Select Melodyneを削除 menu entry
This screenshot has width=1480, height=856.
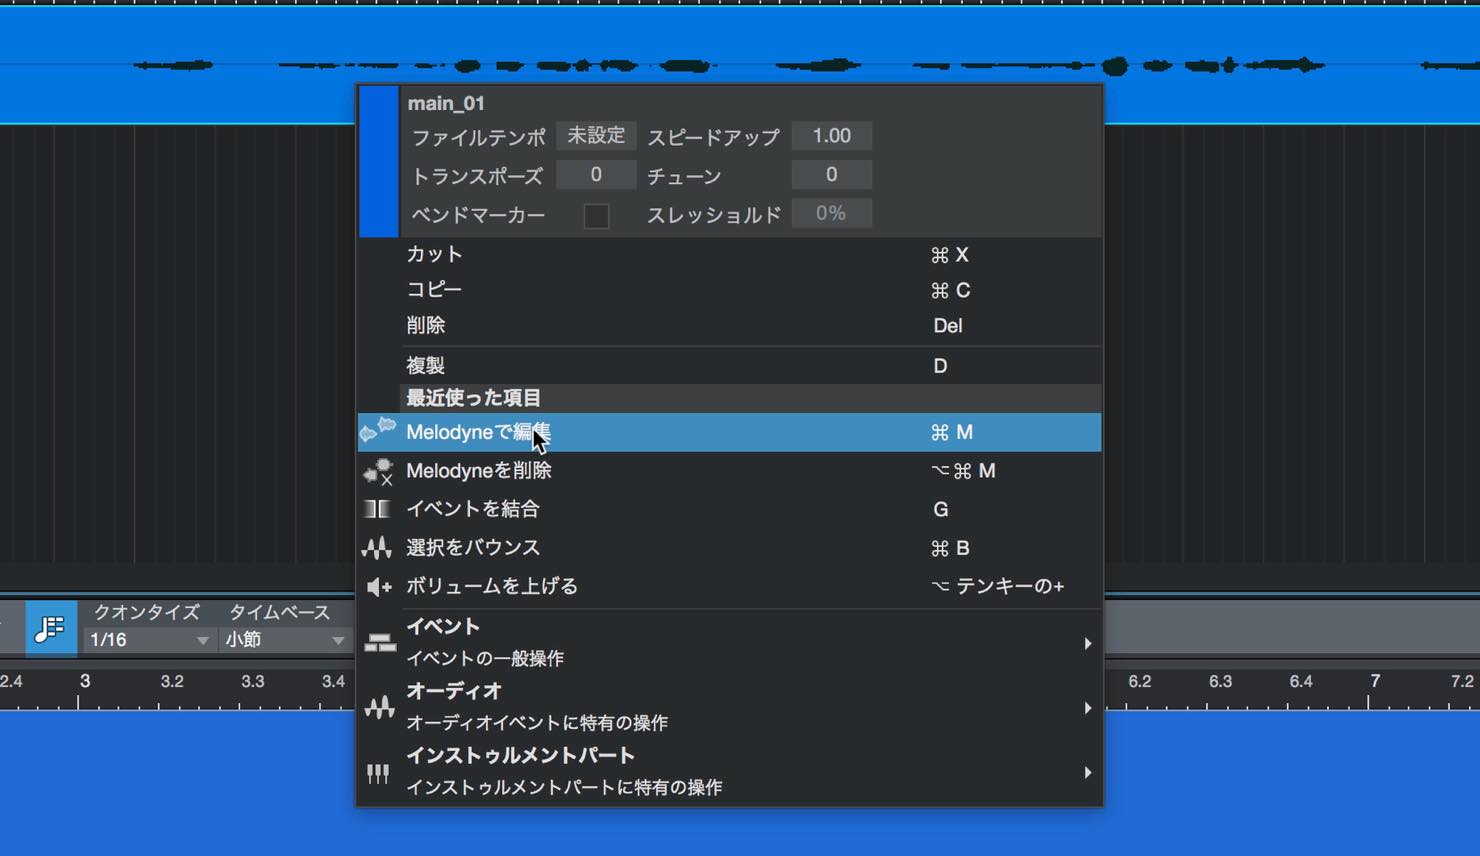pyautogui.click(x=729, y=471)
